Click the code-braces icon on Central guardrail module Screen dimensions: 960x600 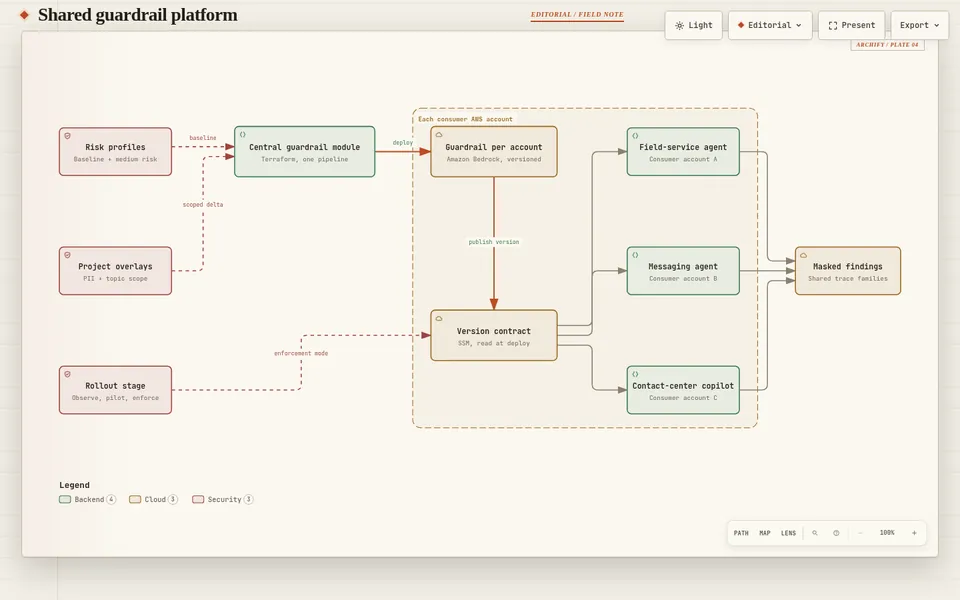point(242,135)
